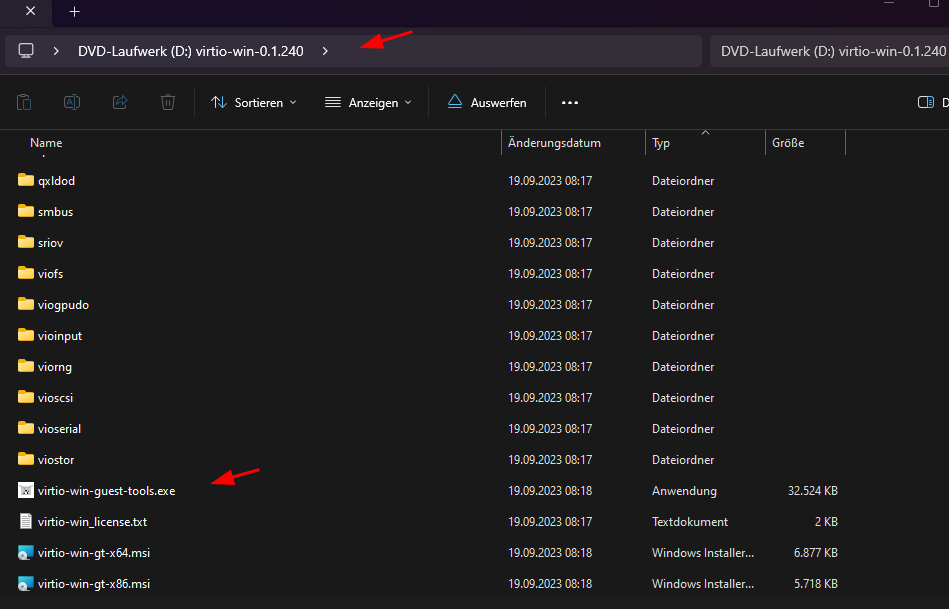Select the virtio-win-gt-x86.msi installer icon
This screenshot has width=949, height=609.
(25, 584)
